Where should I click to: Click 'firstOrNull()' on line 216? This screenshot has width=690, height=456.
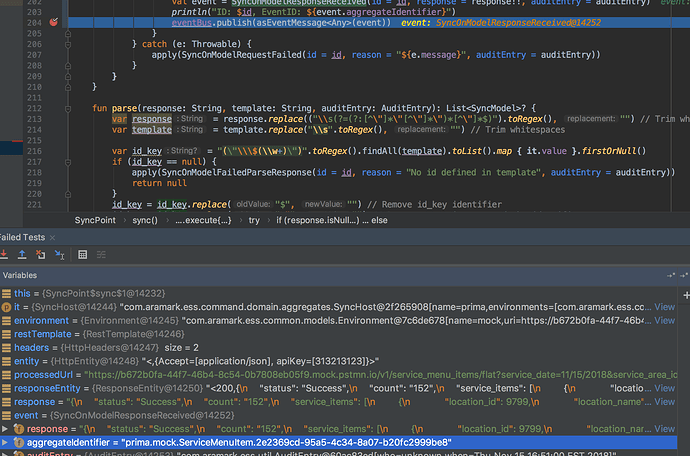pos(614,151)
